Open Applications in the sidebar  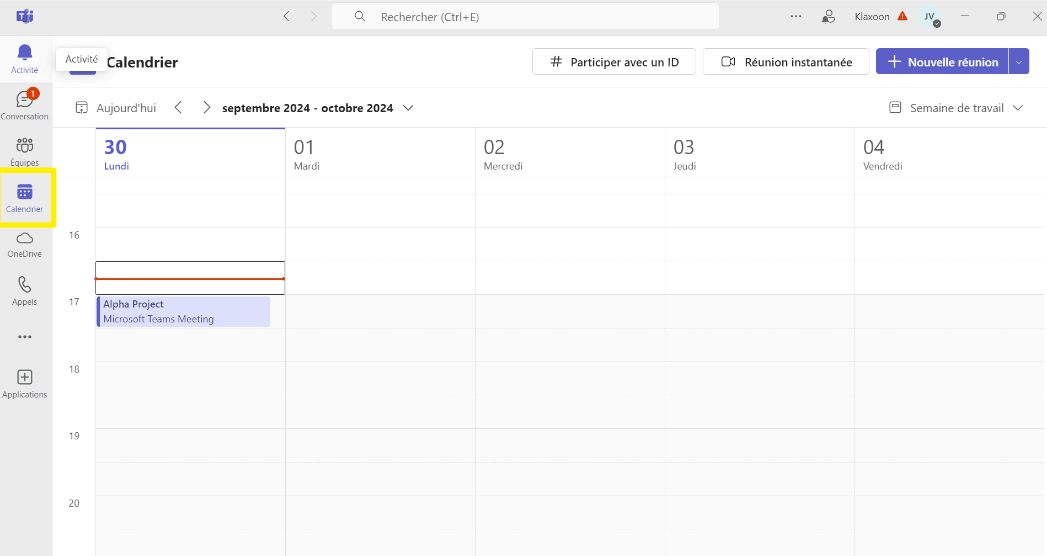pos(25,383)
